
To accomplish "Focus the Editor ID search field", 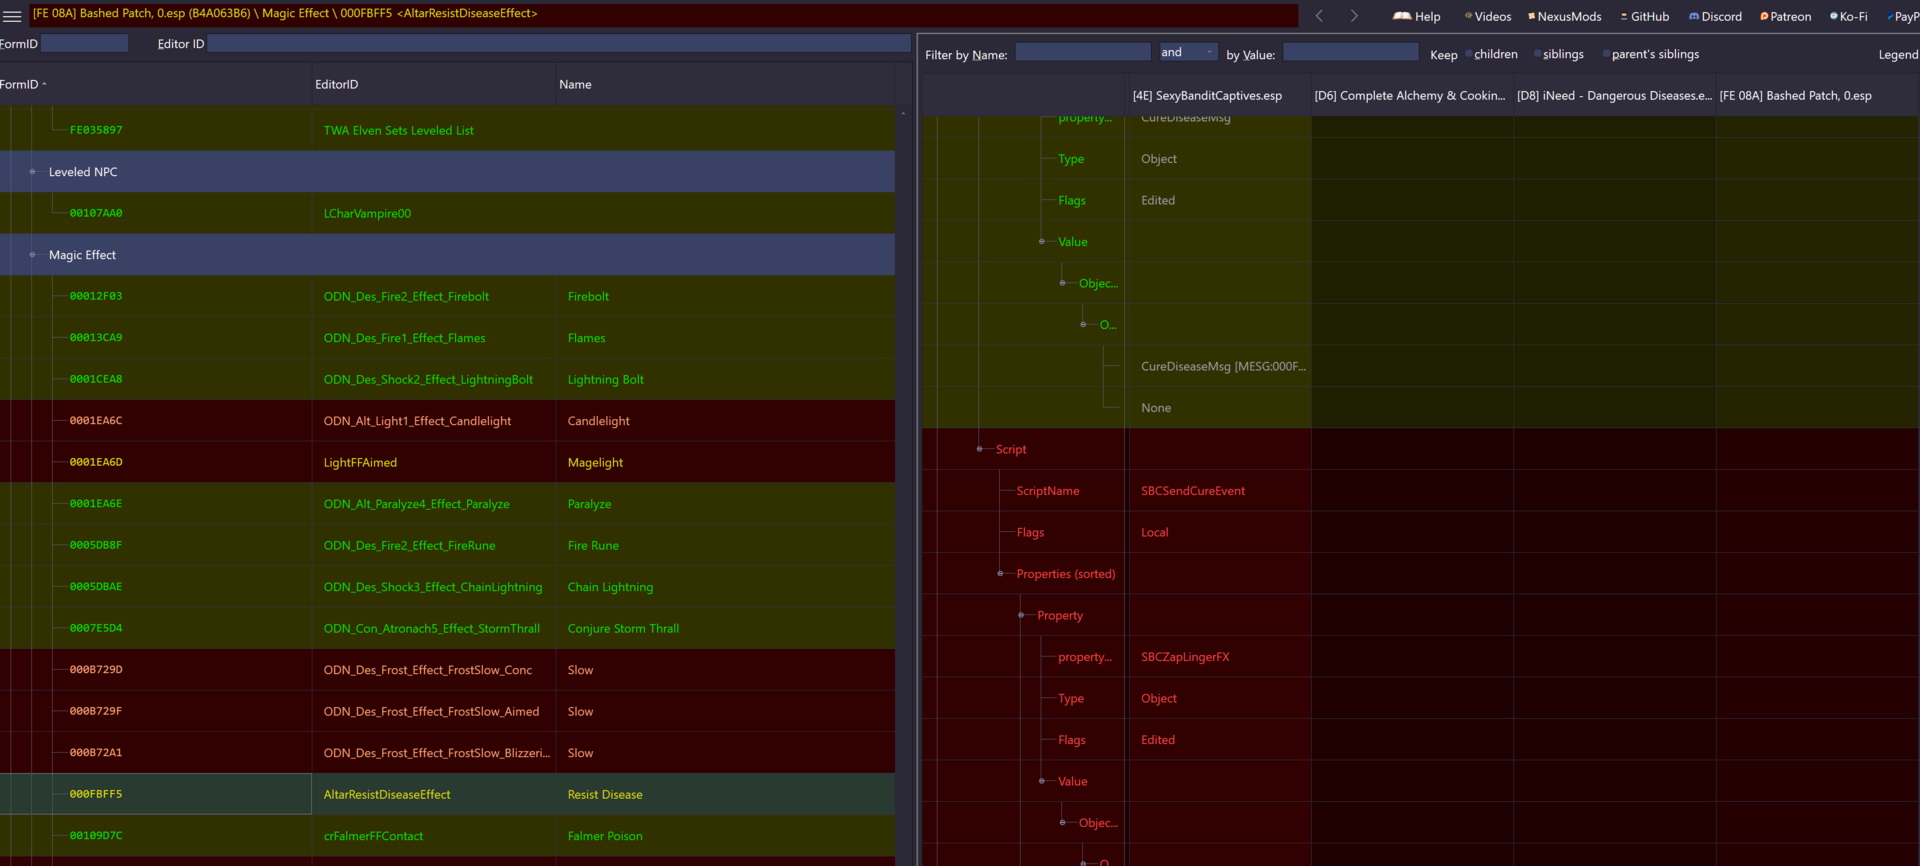I will pos(559,43).
